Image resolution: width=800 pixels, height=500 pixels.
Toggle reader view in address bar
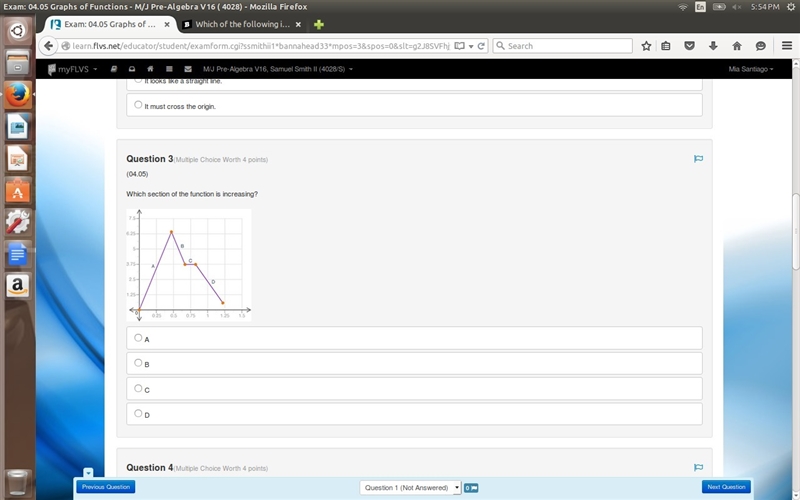tap(459, 46)
